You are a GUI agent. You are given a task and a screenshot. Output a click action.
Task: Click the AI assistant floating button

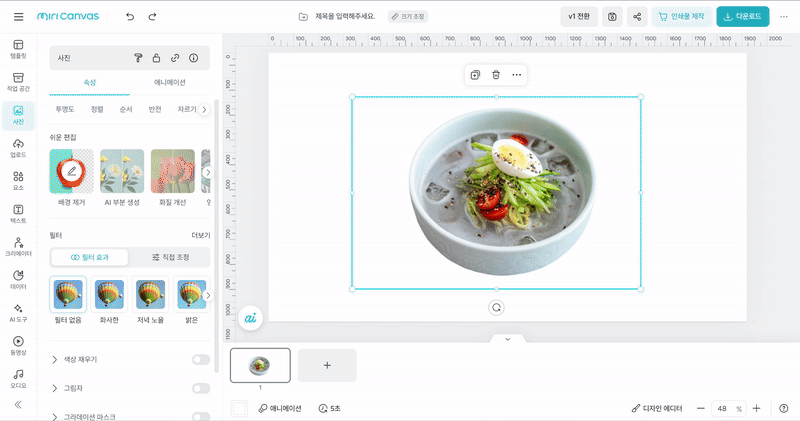(x=251, y=317)
